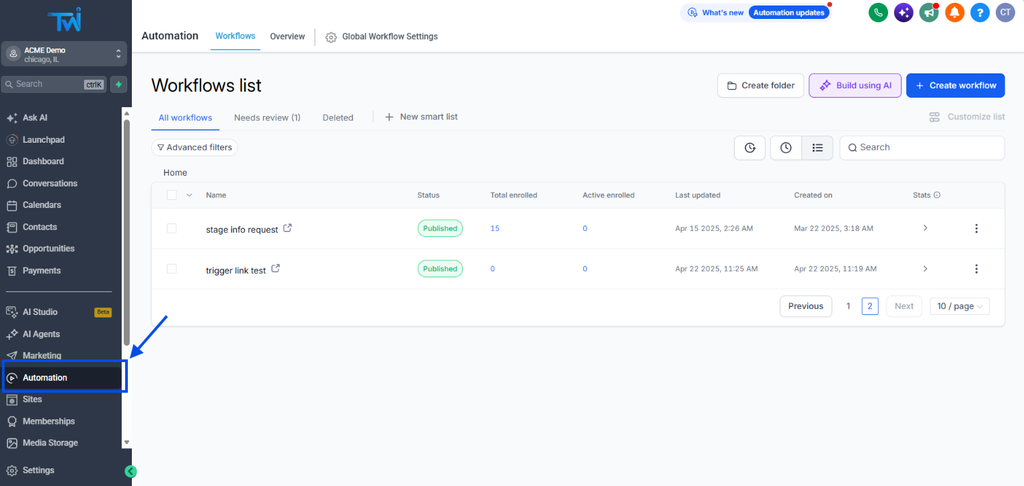The height and width of the screenshot is (486, 1024).
Task: Click the Build using AI button
Action: click(856, 86)
